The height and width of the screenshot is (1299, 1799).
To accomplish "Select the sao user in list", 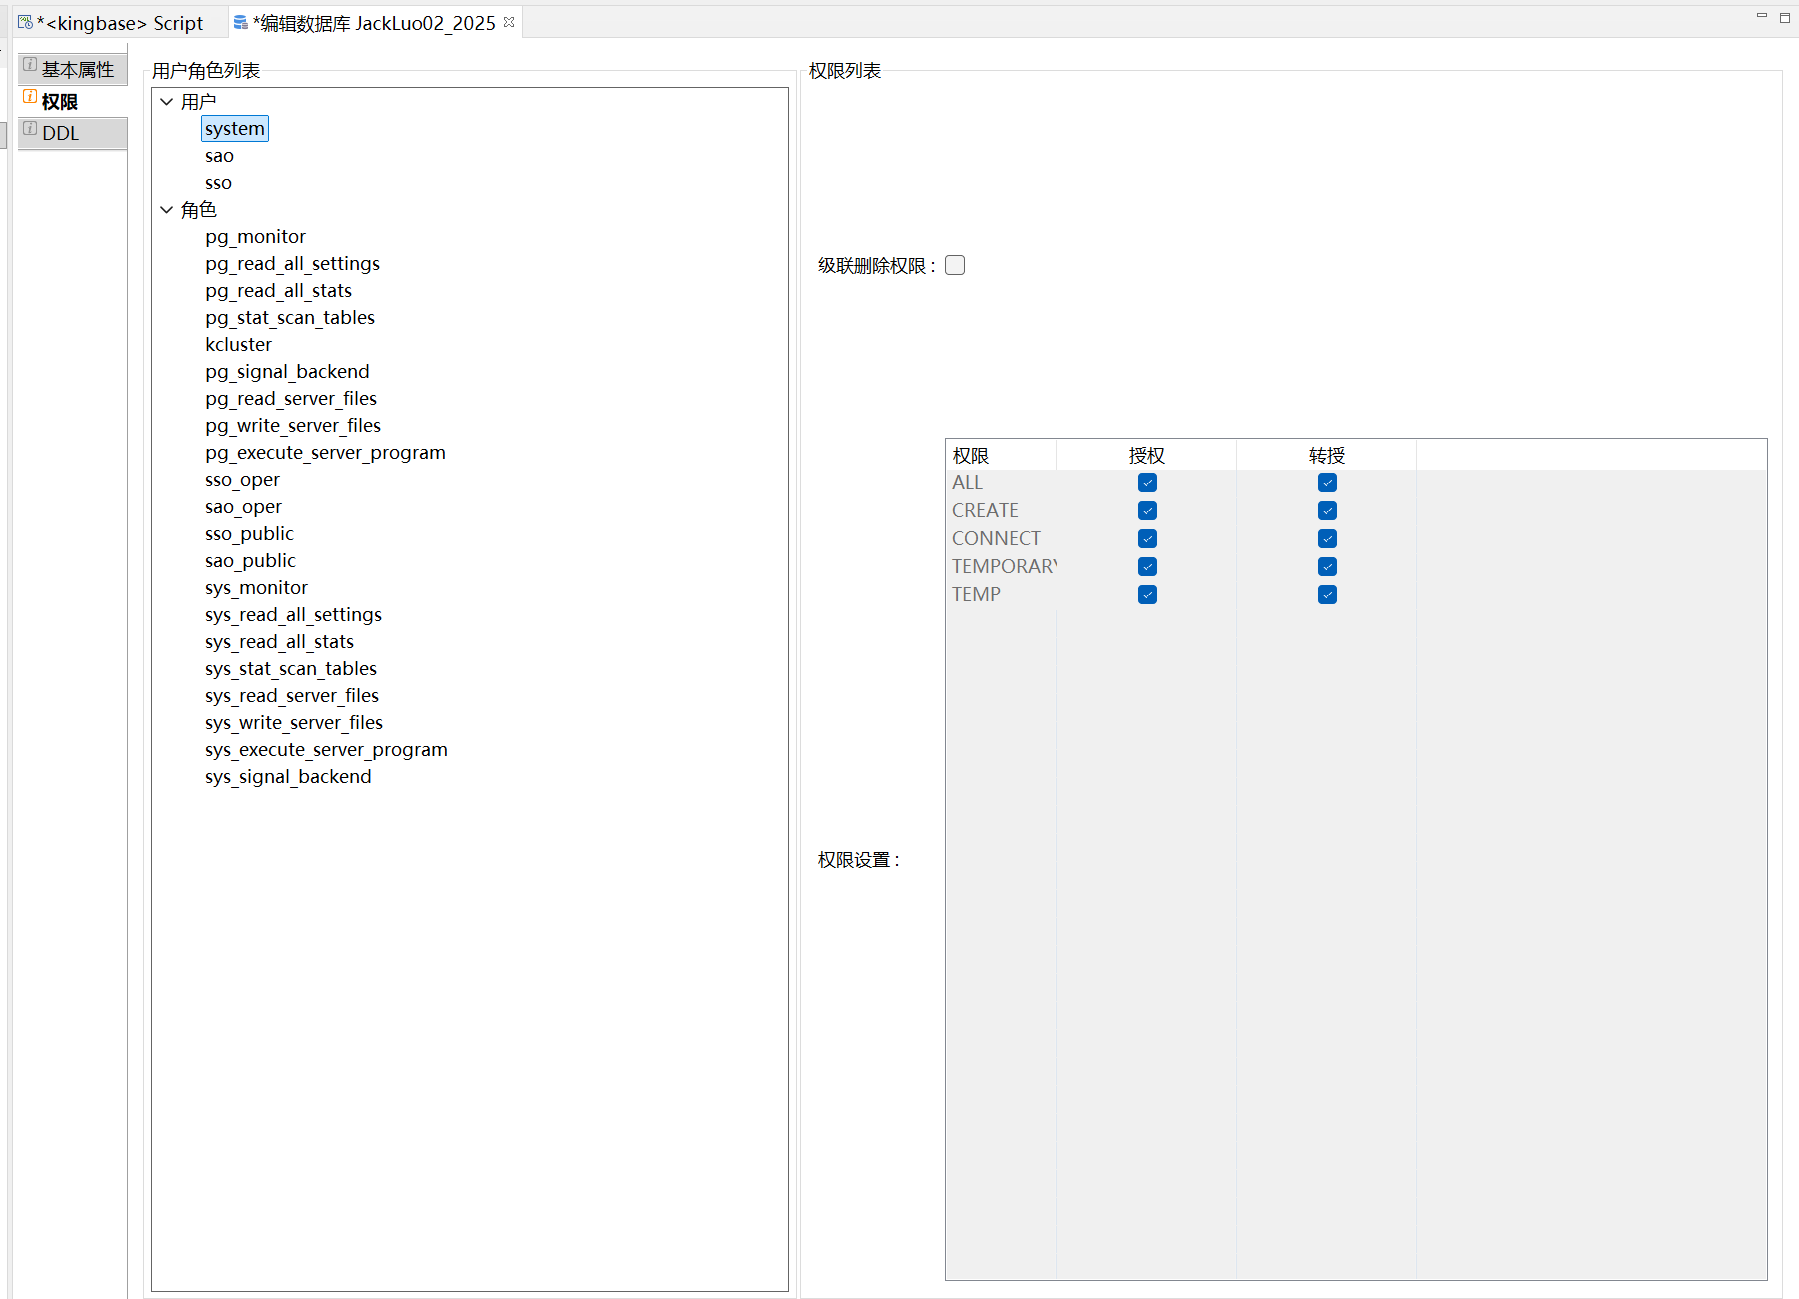I will tap(219, 156).
